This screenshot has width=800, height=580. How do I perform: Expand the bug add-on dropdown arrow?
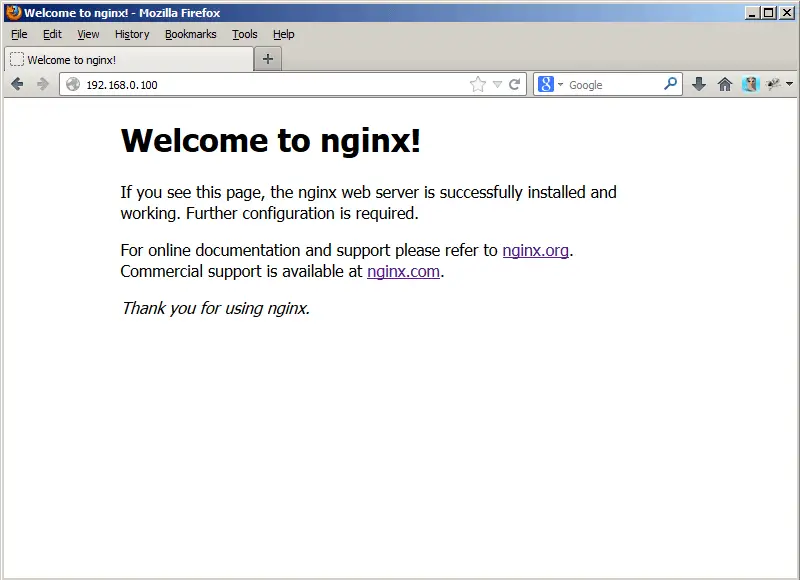[789, 84]
